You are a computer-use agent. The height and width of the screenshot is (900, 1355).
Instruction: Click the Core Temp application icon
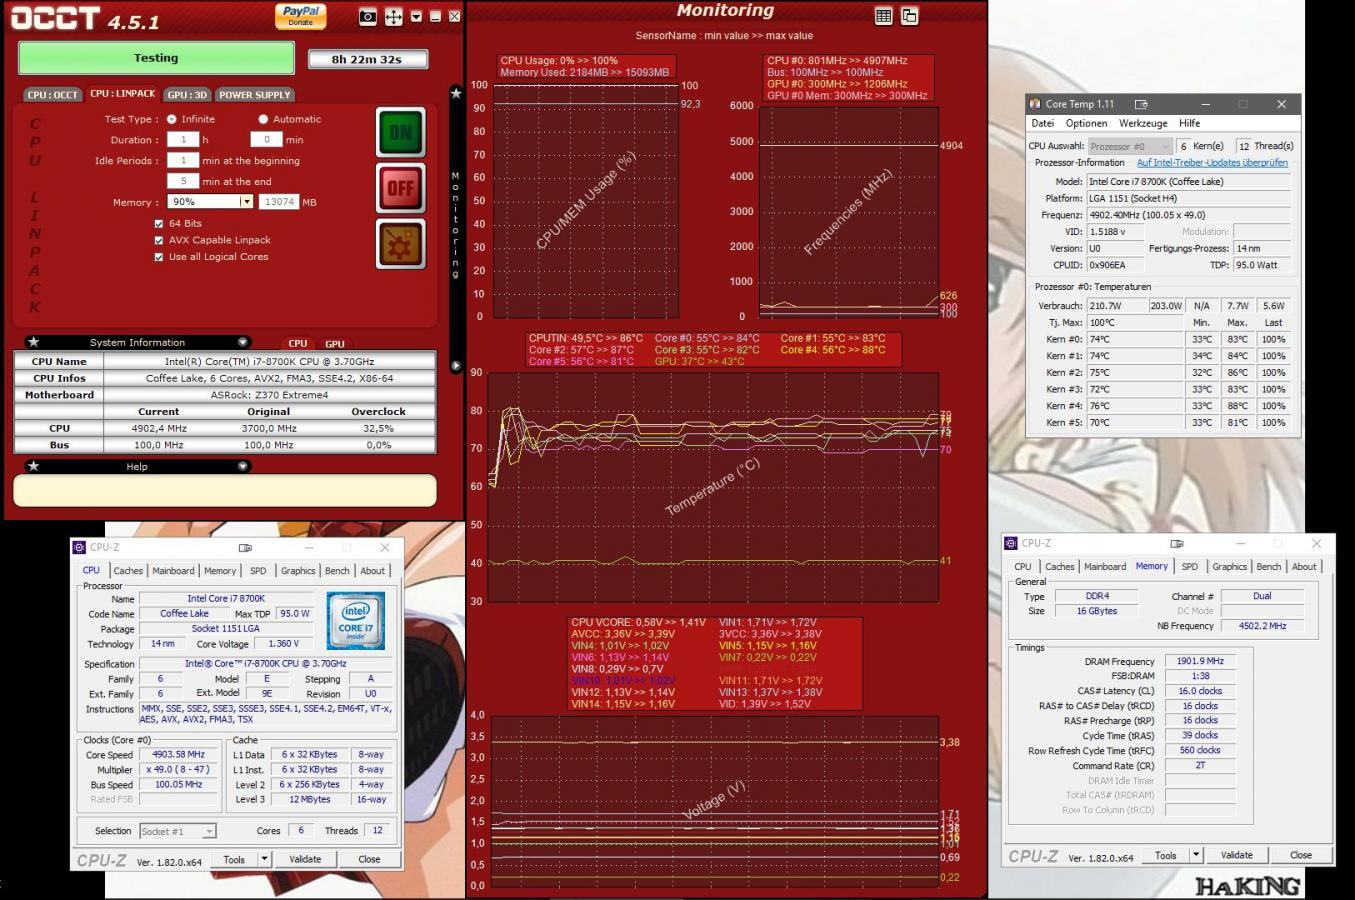1035,104
